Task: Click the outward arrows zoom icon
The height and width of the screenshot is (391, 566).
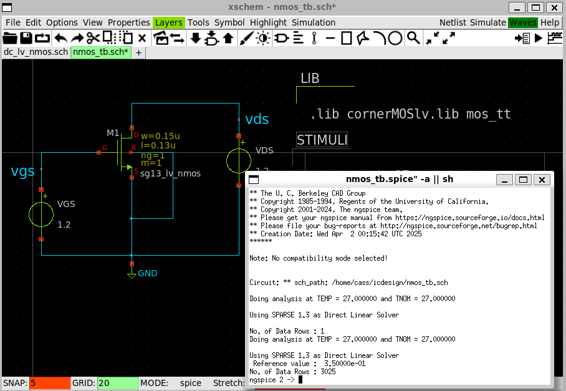Action: tap(449, 38)
